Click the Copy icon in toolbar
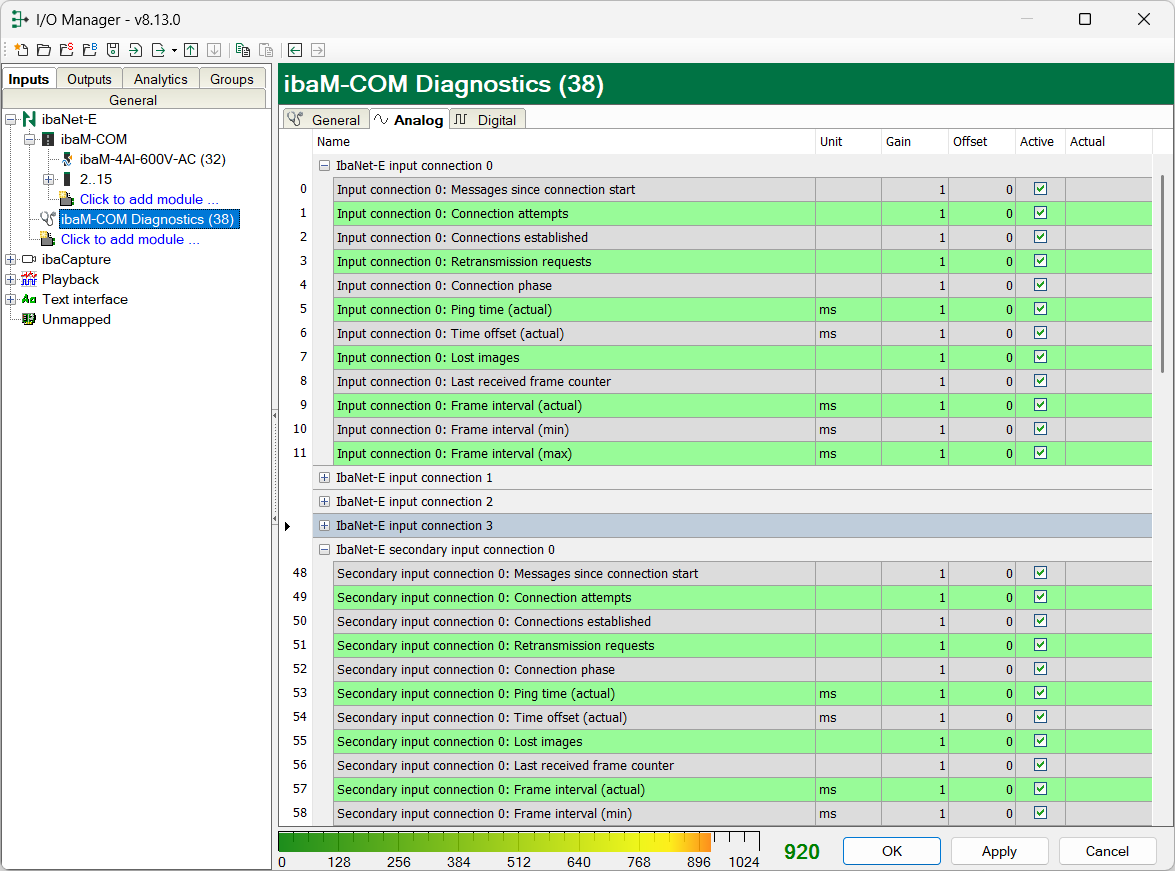1175x871 pixels. (x=243, y=50)
